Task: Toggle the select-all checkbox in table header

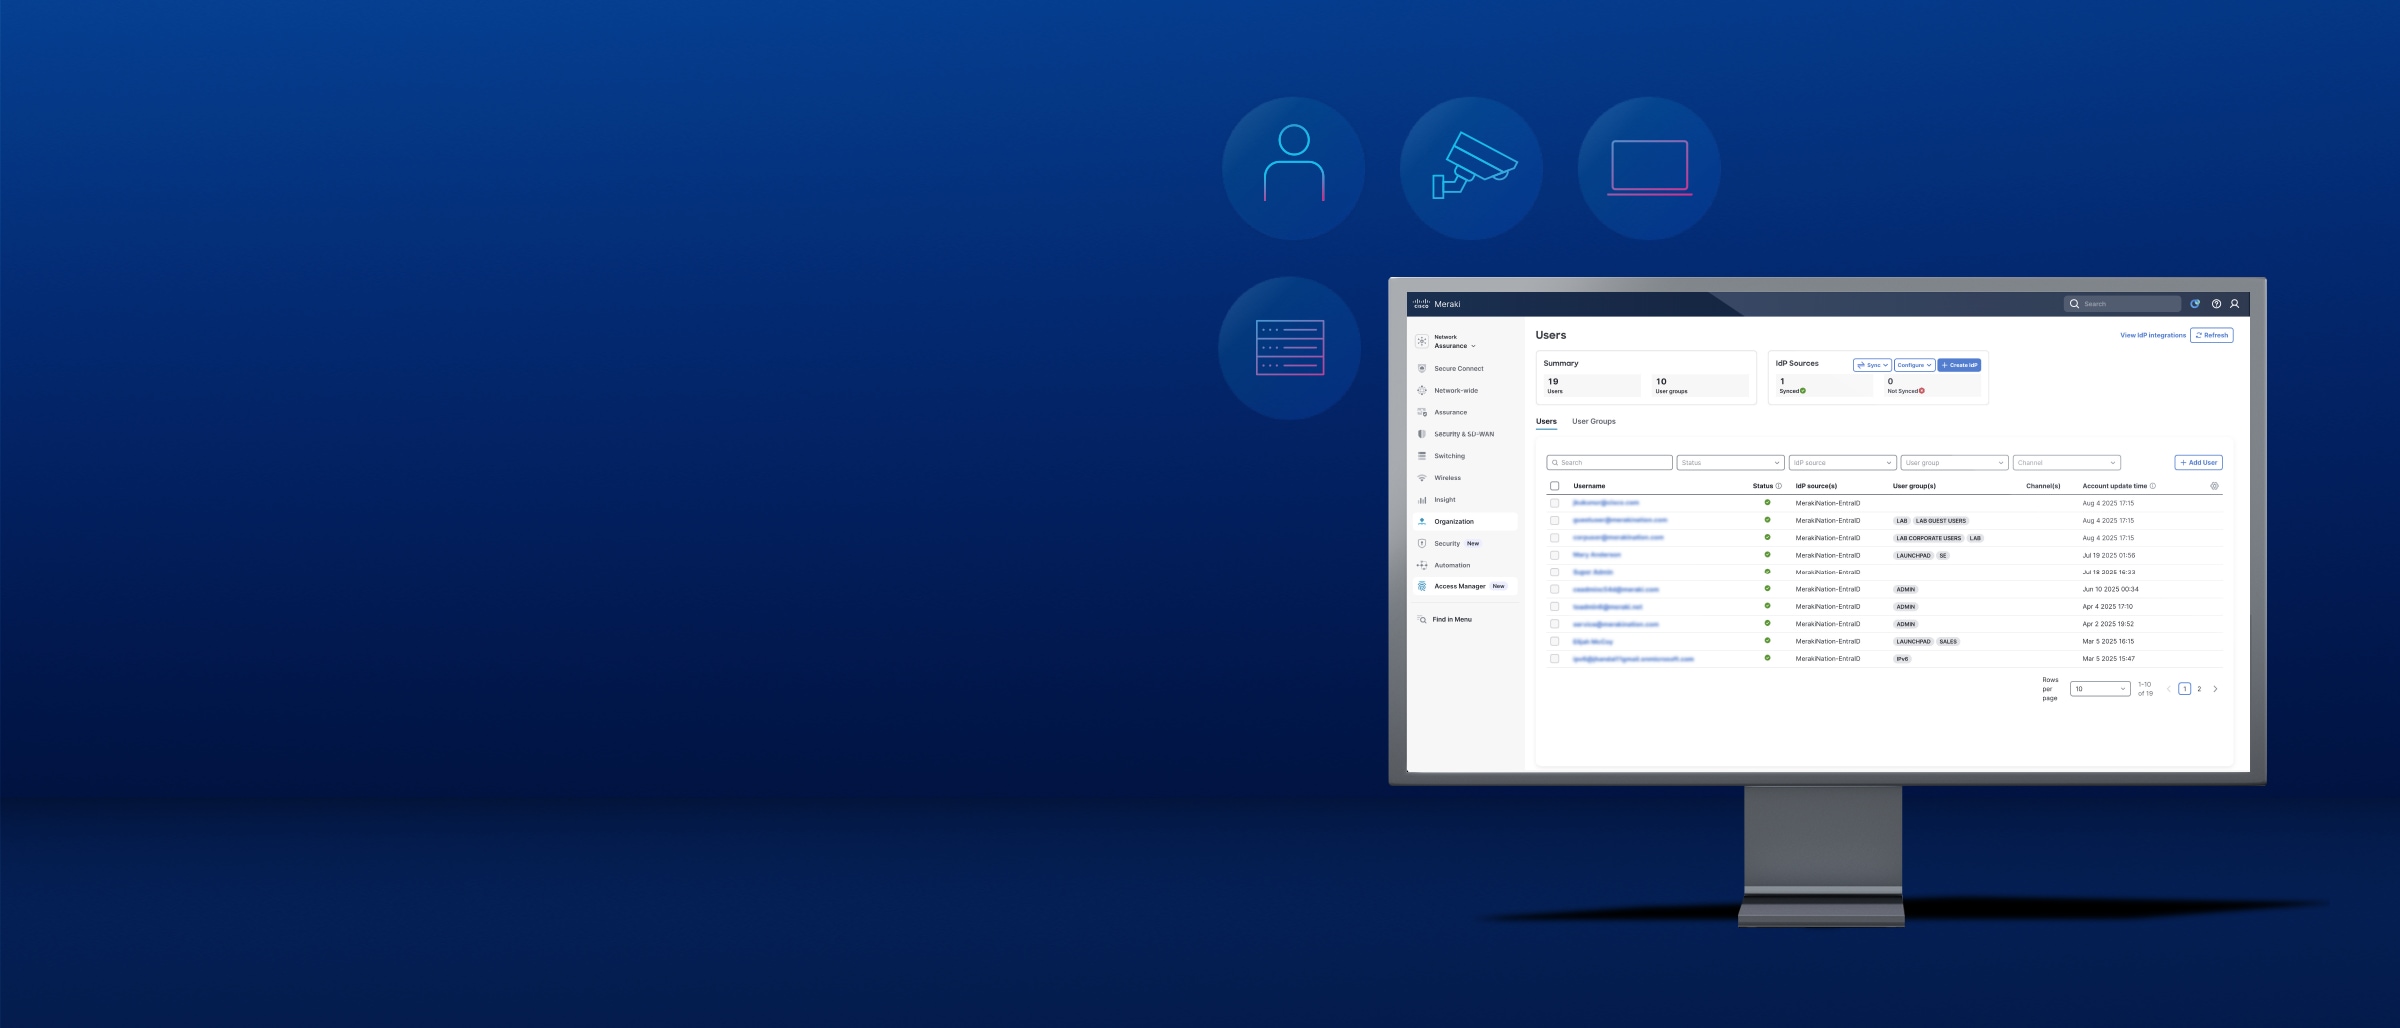Action: tap(1556, 485)
